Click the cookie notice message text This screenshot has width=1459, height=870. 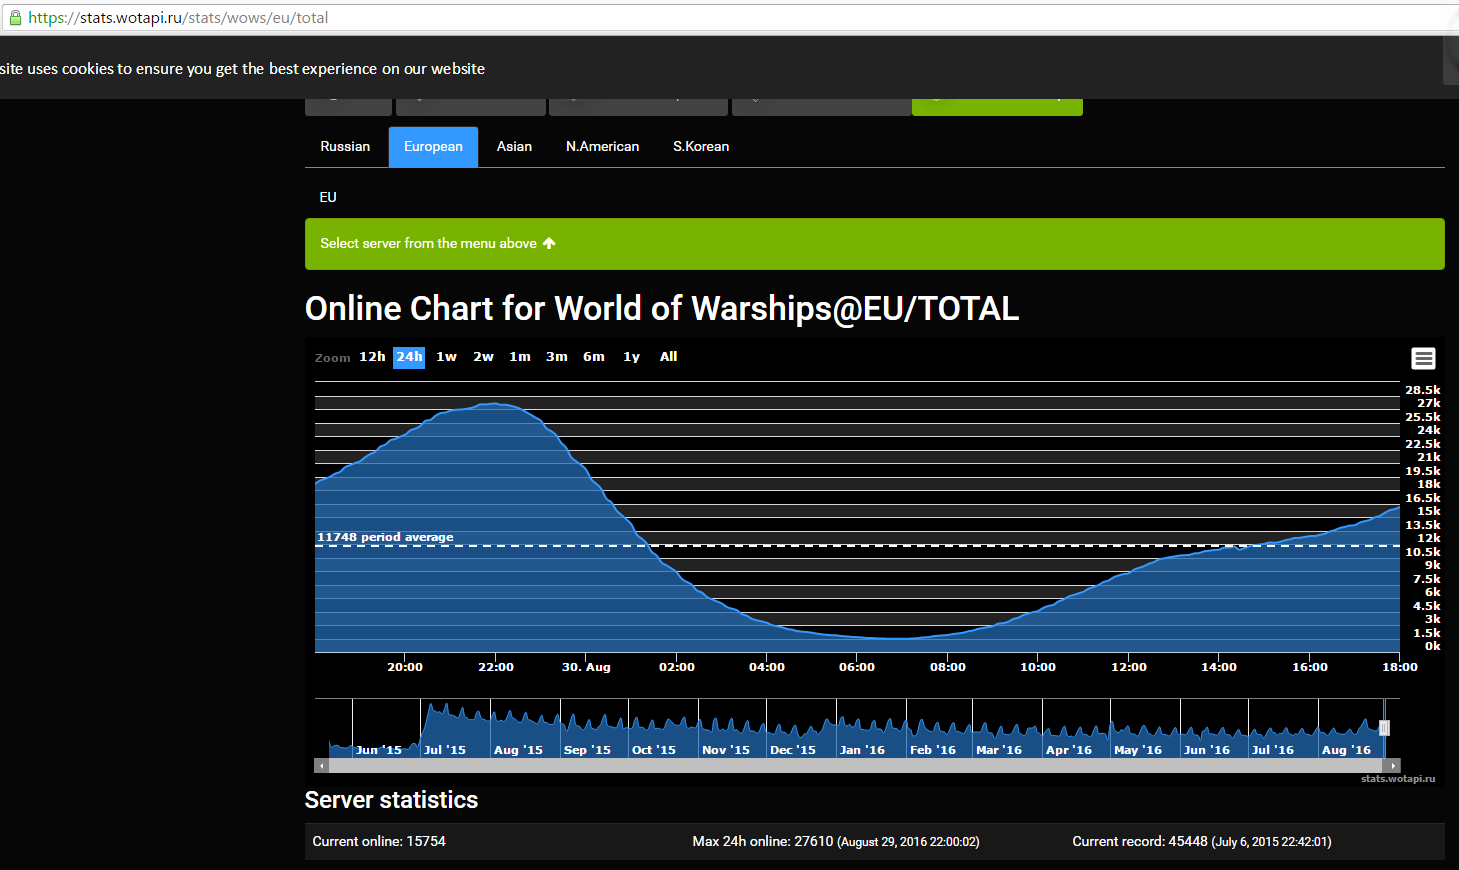coord(242,69)
